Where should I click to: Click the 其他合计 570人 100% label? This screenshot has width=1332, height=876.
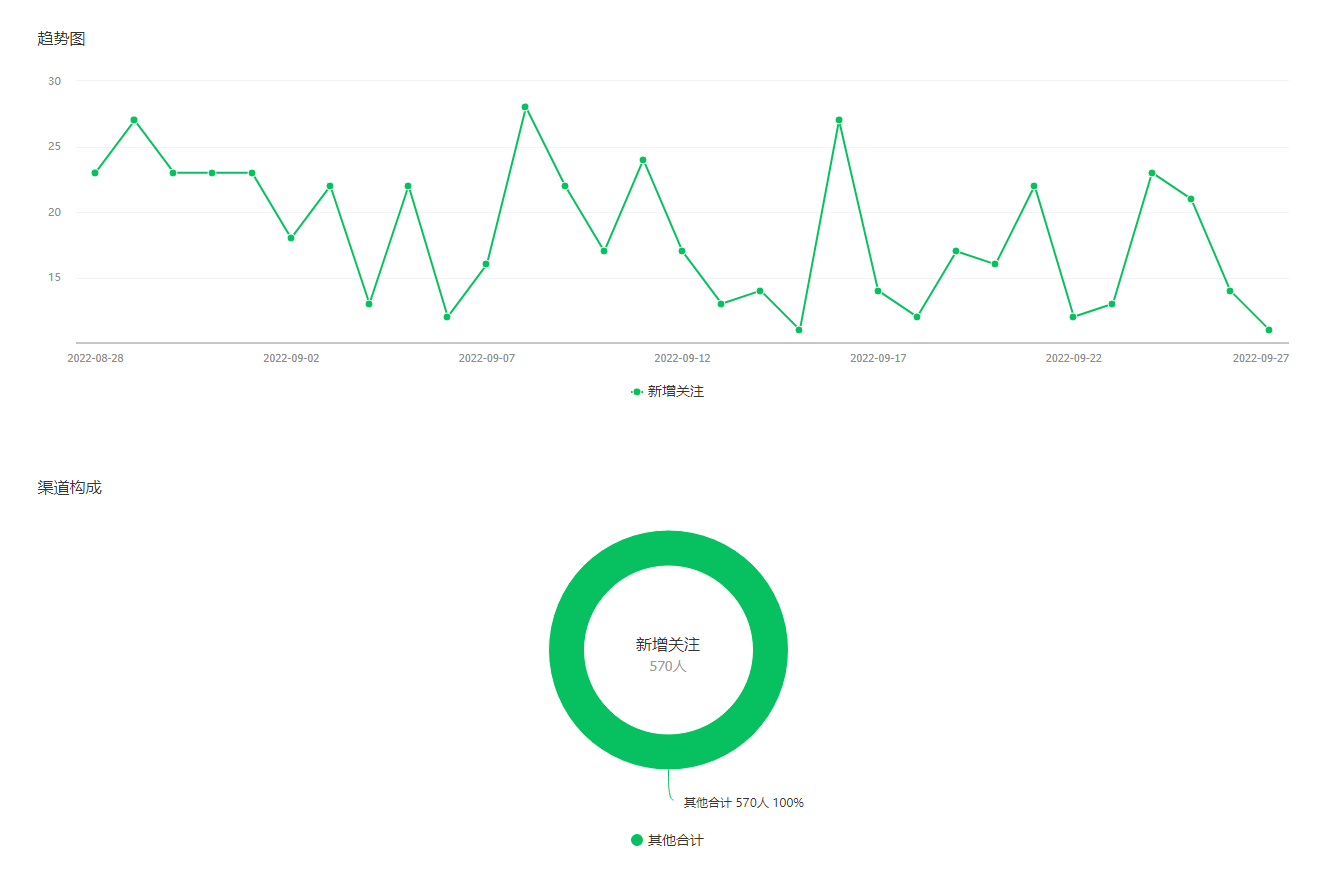tap(744, 803)
